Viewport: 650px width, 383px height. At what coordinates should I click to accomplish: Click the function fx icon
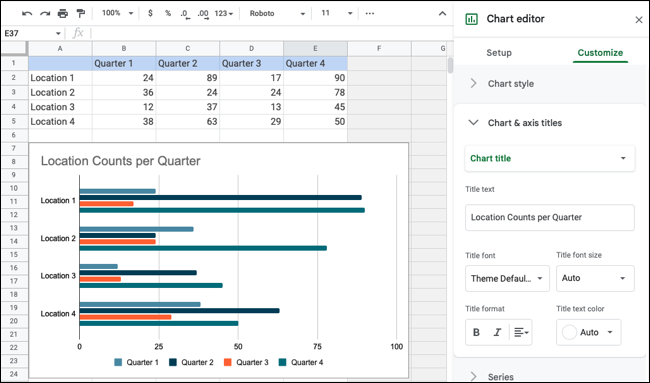[x=78, y=33]
